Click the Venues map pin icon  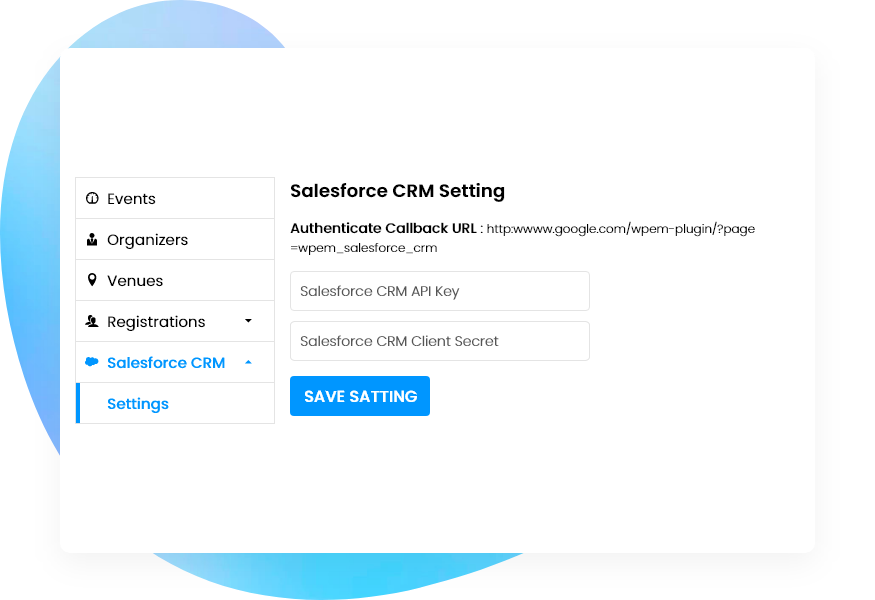[x=92, y=280]
